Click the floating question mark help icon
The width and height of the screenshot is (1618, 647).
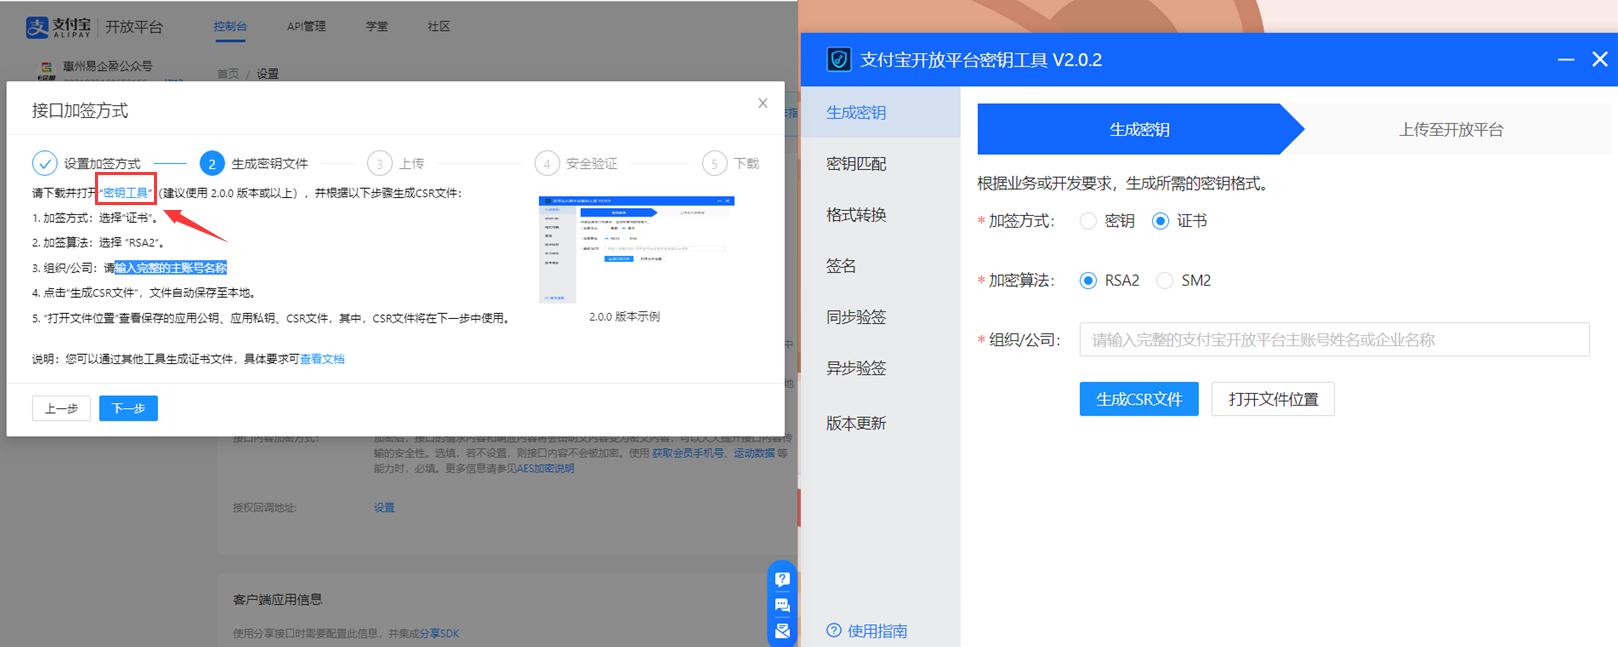coord(782,579)
